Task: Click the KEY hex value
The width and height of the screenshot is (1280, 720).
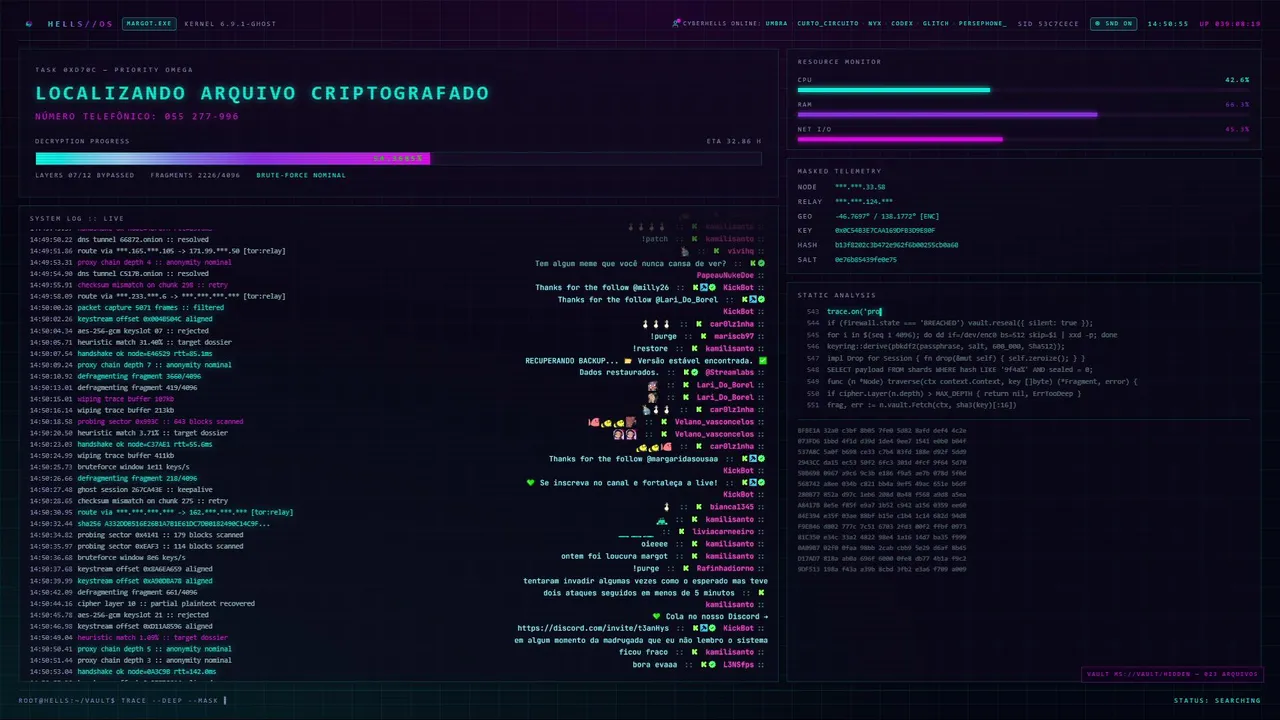Action: (885, 230)
